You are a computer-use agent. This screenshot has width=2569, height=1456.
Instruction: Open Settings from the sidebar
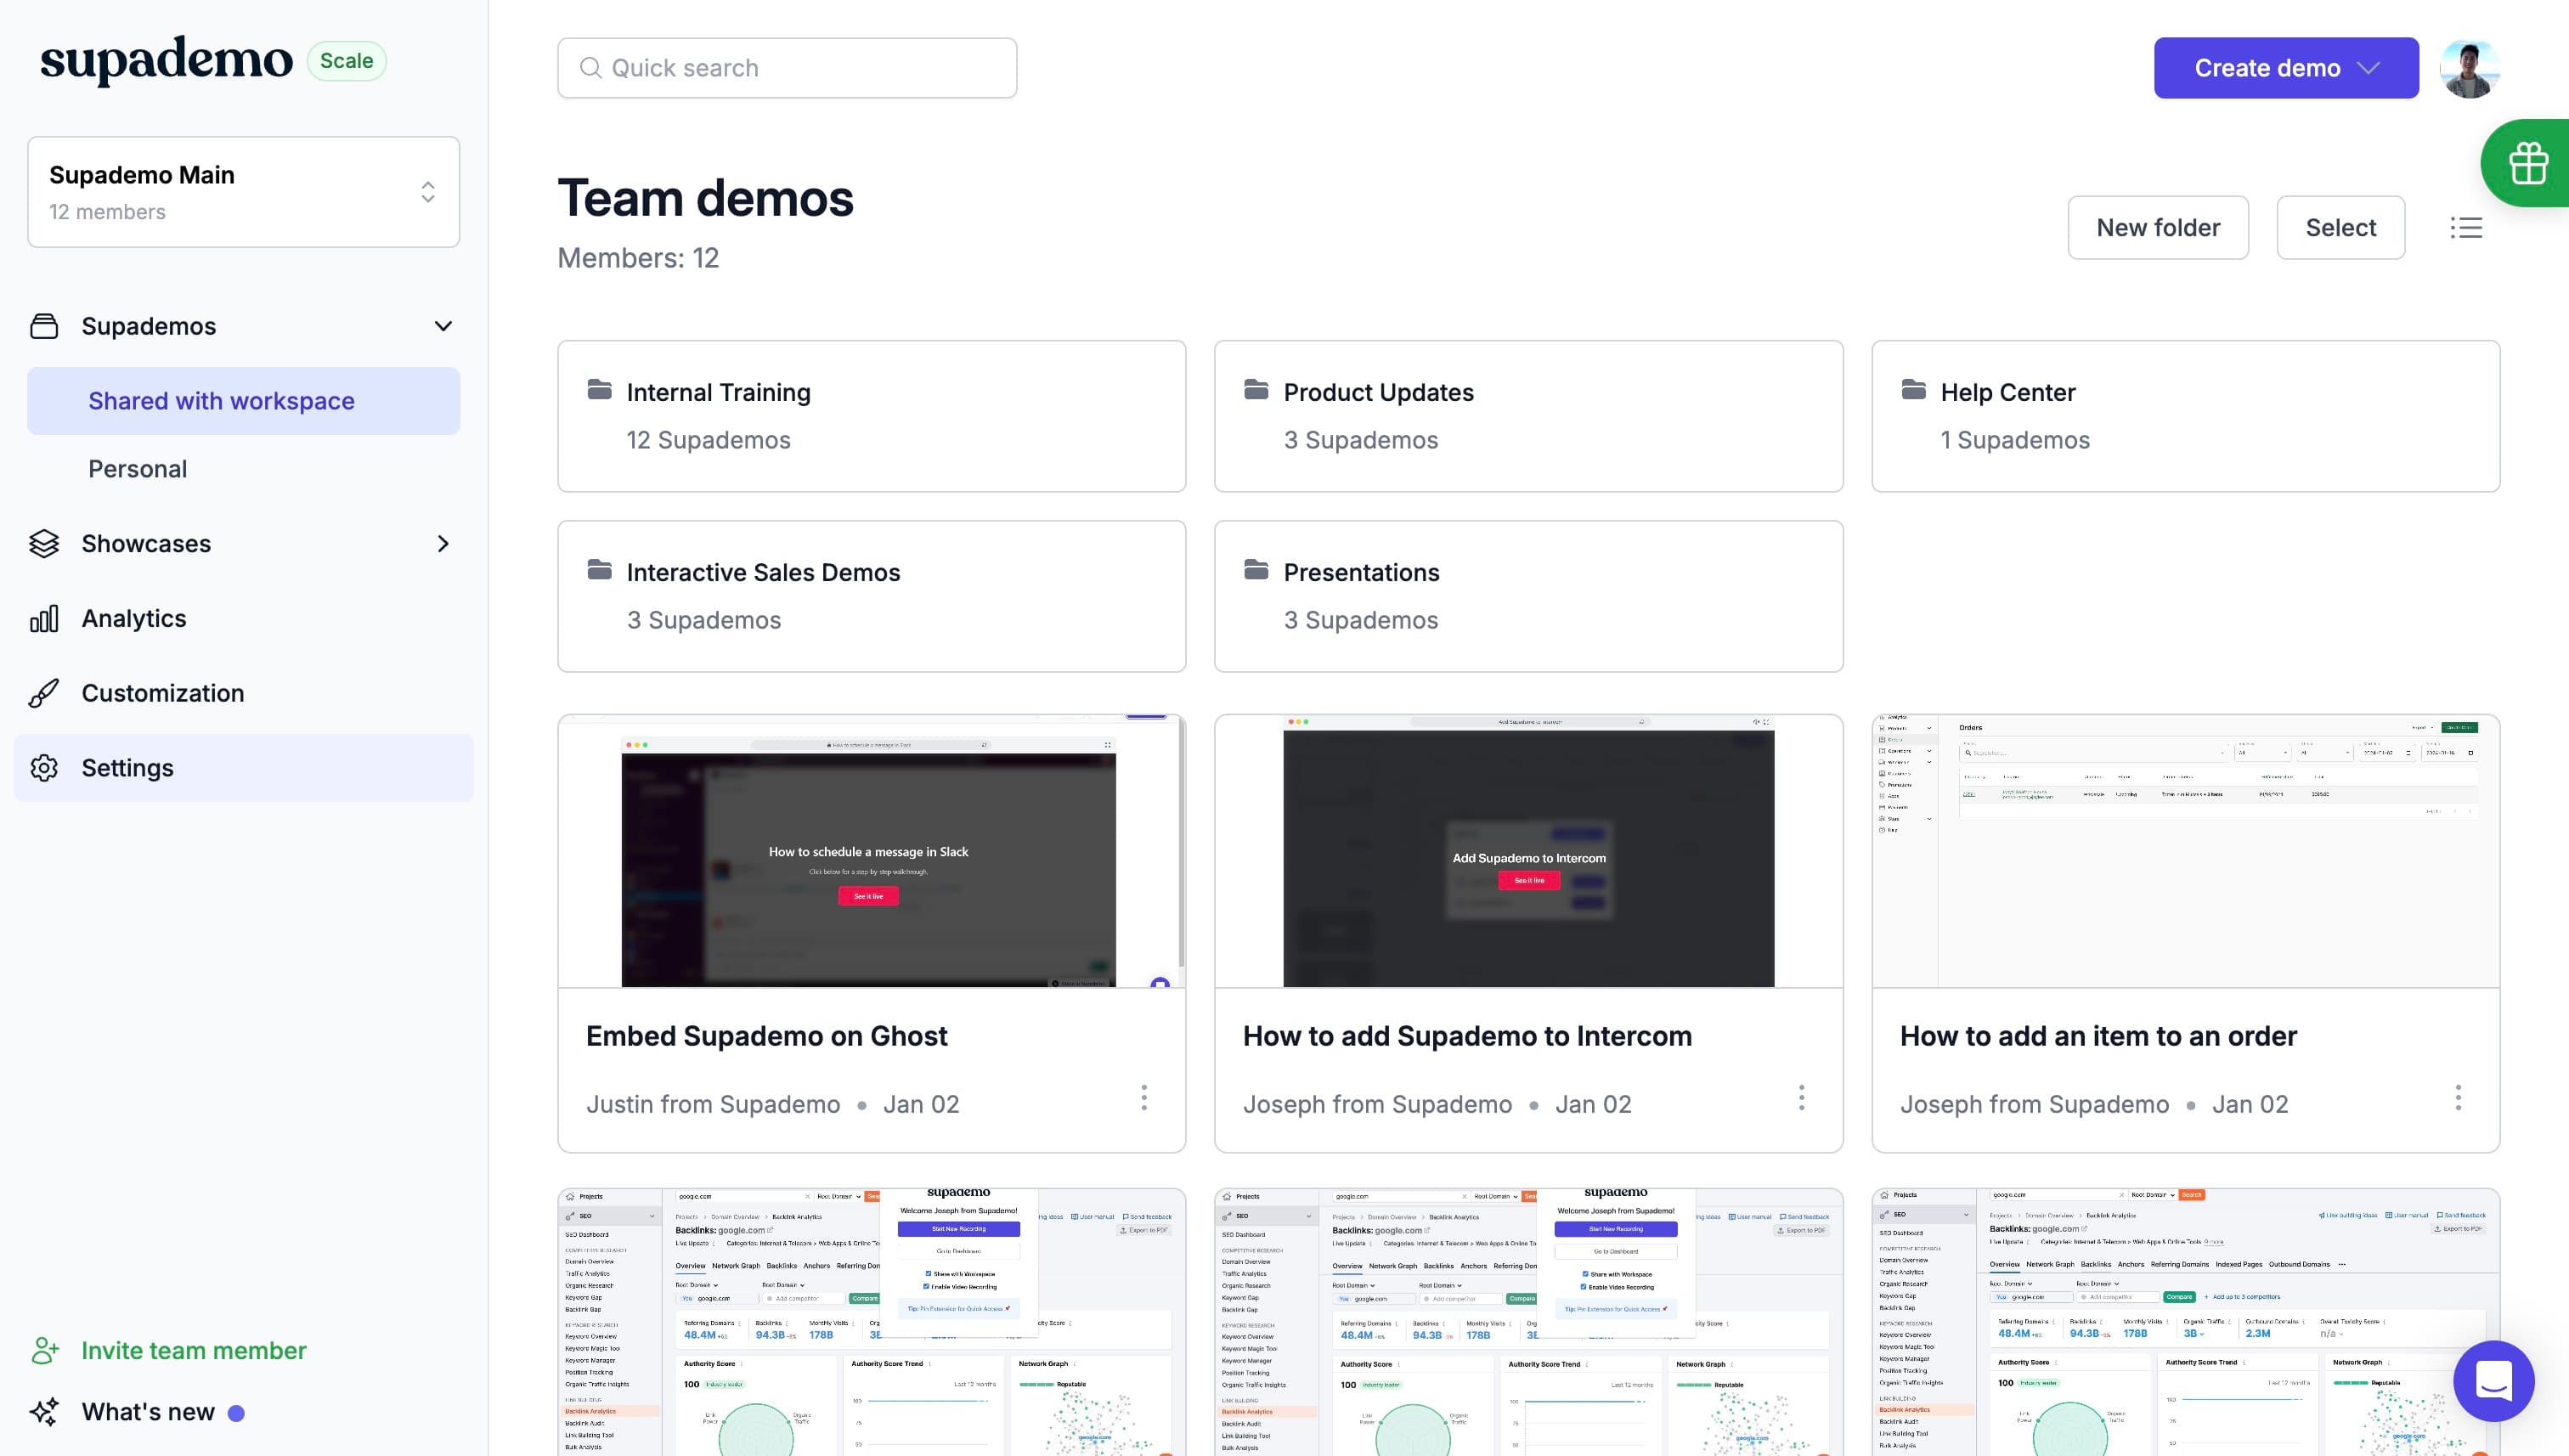243,768
